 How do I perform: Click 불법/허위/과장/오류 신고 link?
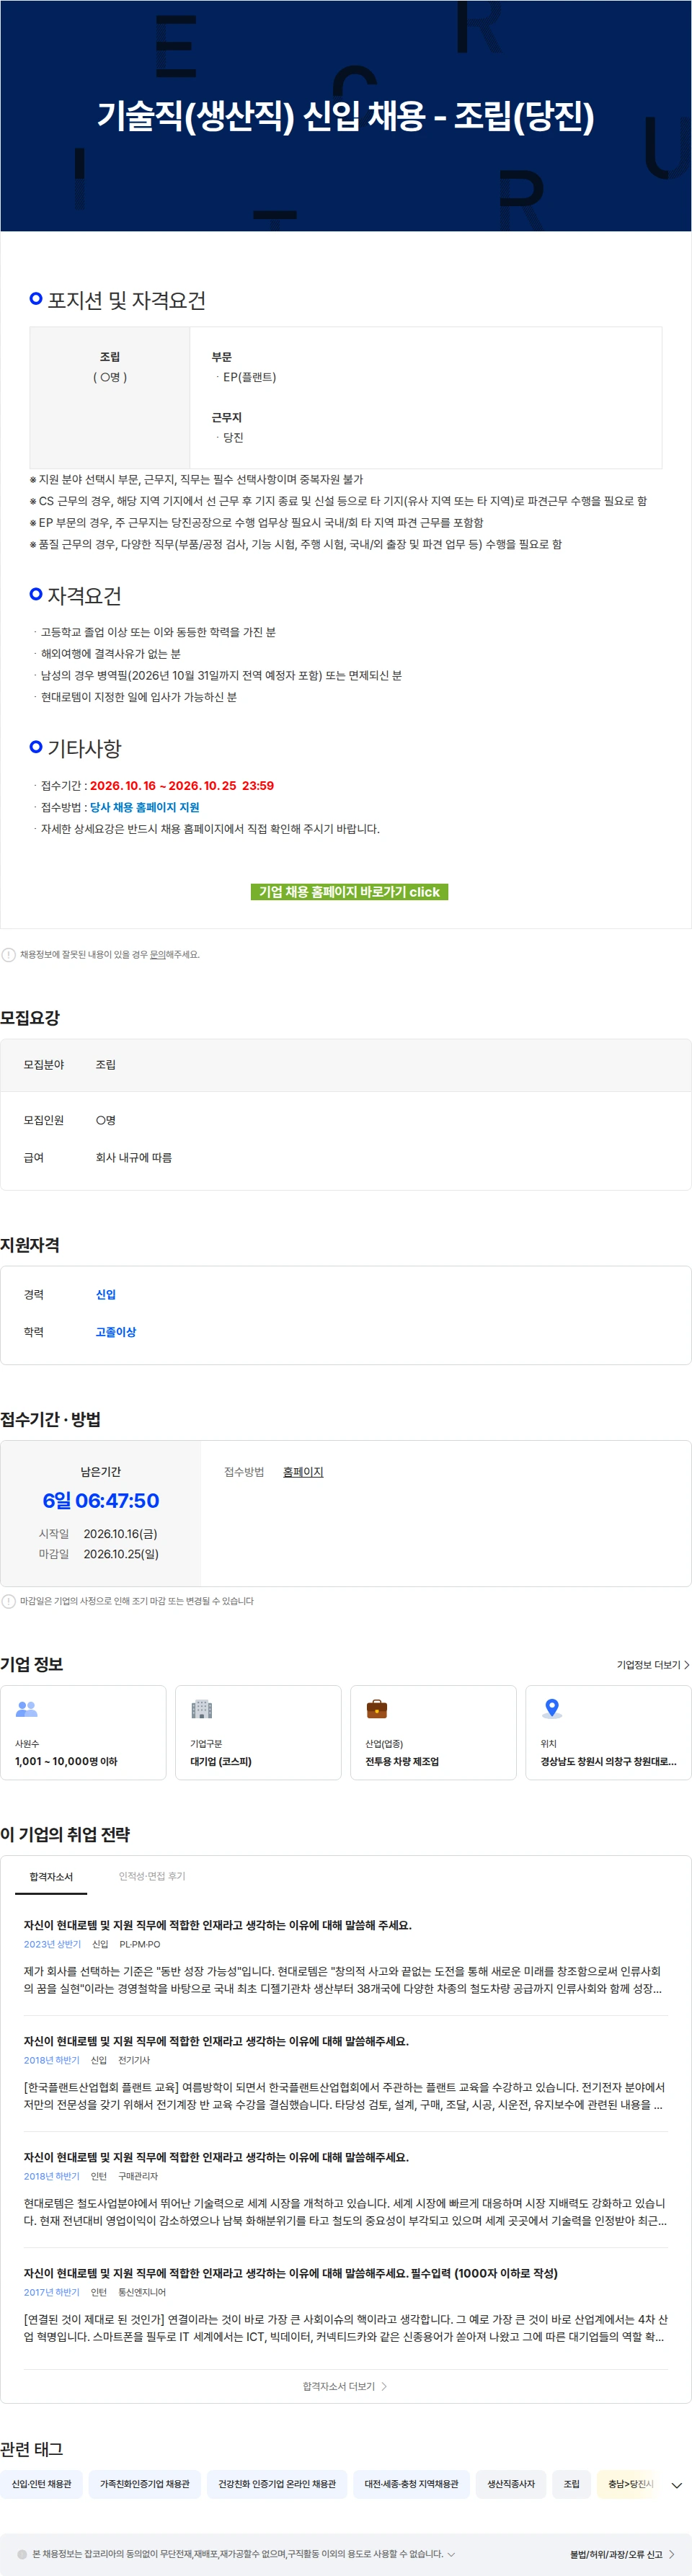click(622, 2555)
